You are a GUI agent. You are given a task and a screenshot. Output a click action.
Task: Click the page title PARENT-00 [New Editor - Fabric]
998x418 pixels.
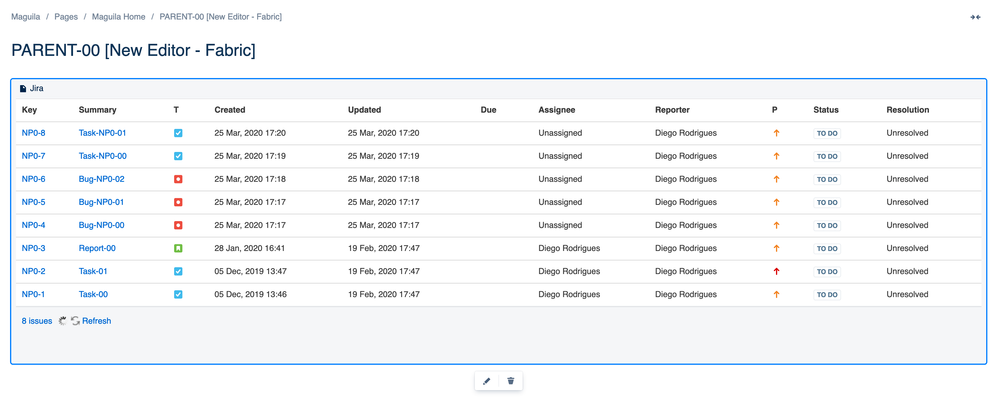[134, 51]
